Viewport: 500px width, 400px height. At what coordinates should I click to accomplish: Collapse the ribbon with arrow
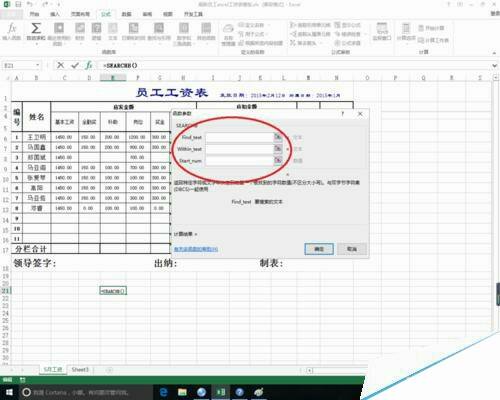[494, 53]
